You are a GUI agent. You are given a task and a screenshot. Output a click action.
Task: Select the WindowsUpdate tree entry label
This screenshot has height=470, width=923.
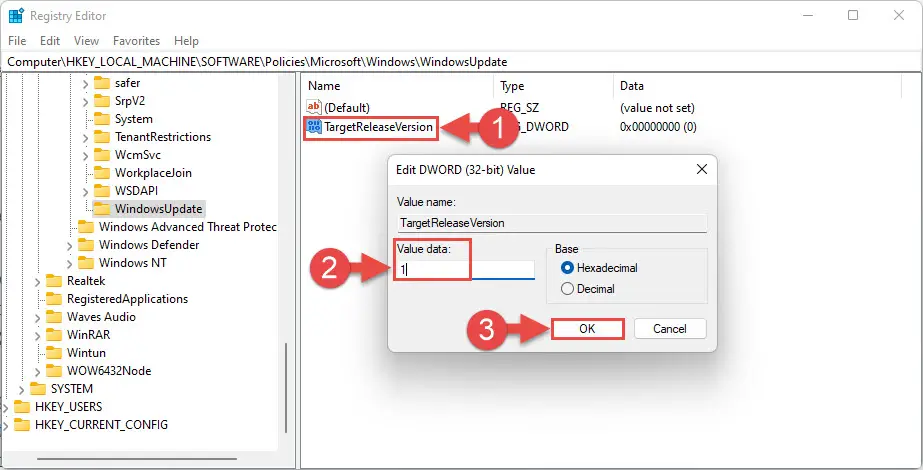(x=158, y=208)
